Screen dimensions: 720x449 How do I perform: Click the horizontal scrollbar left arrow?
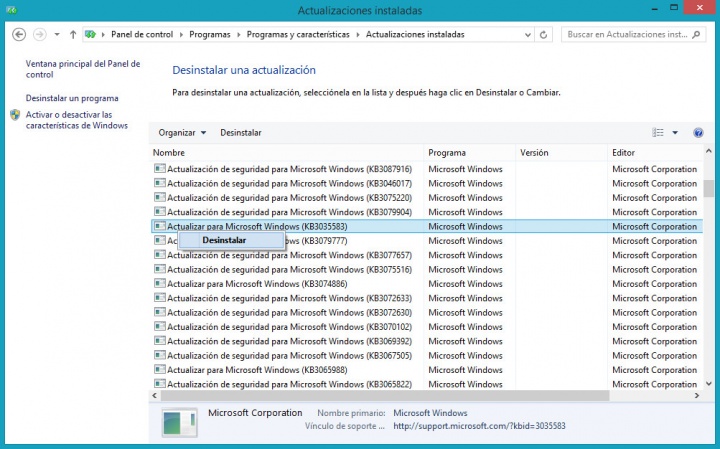[155, 395]
